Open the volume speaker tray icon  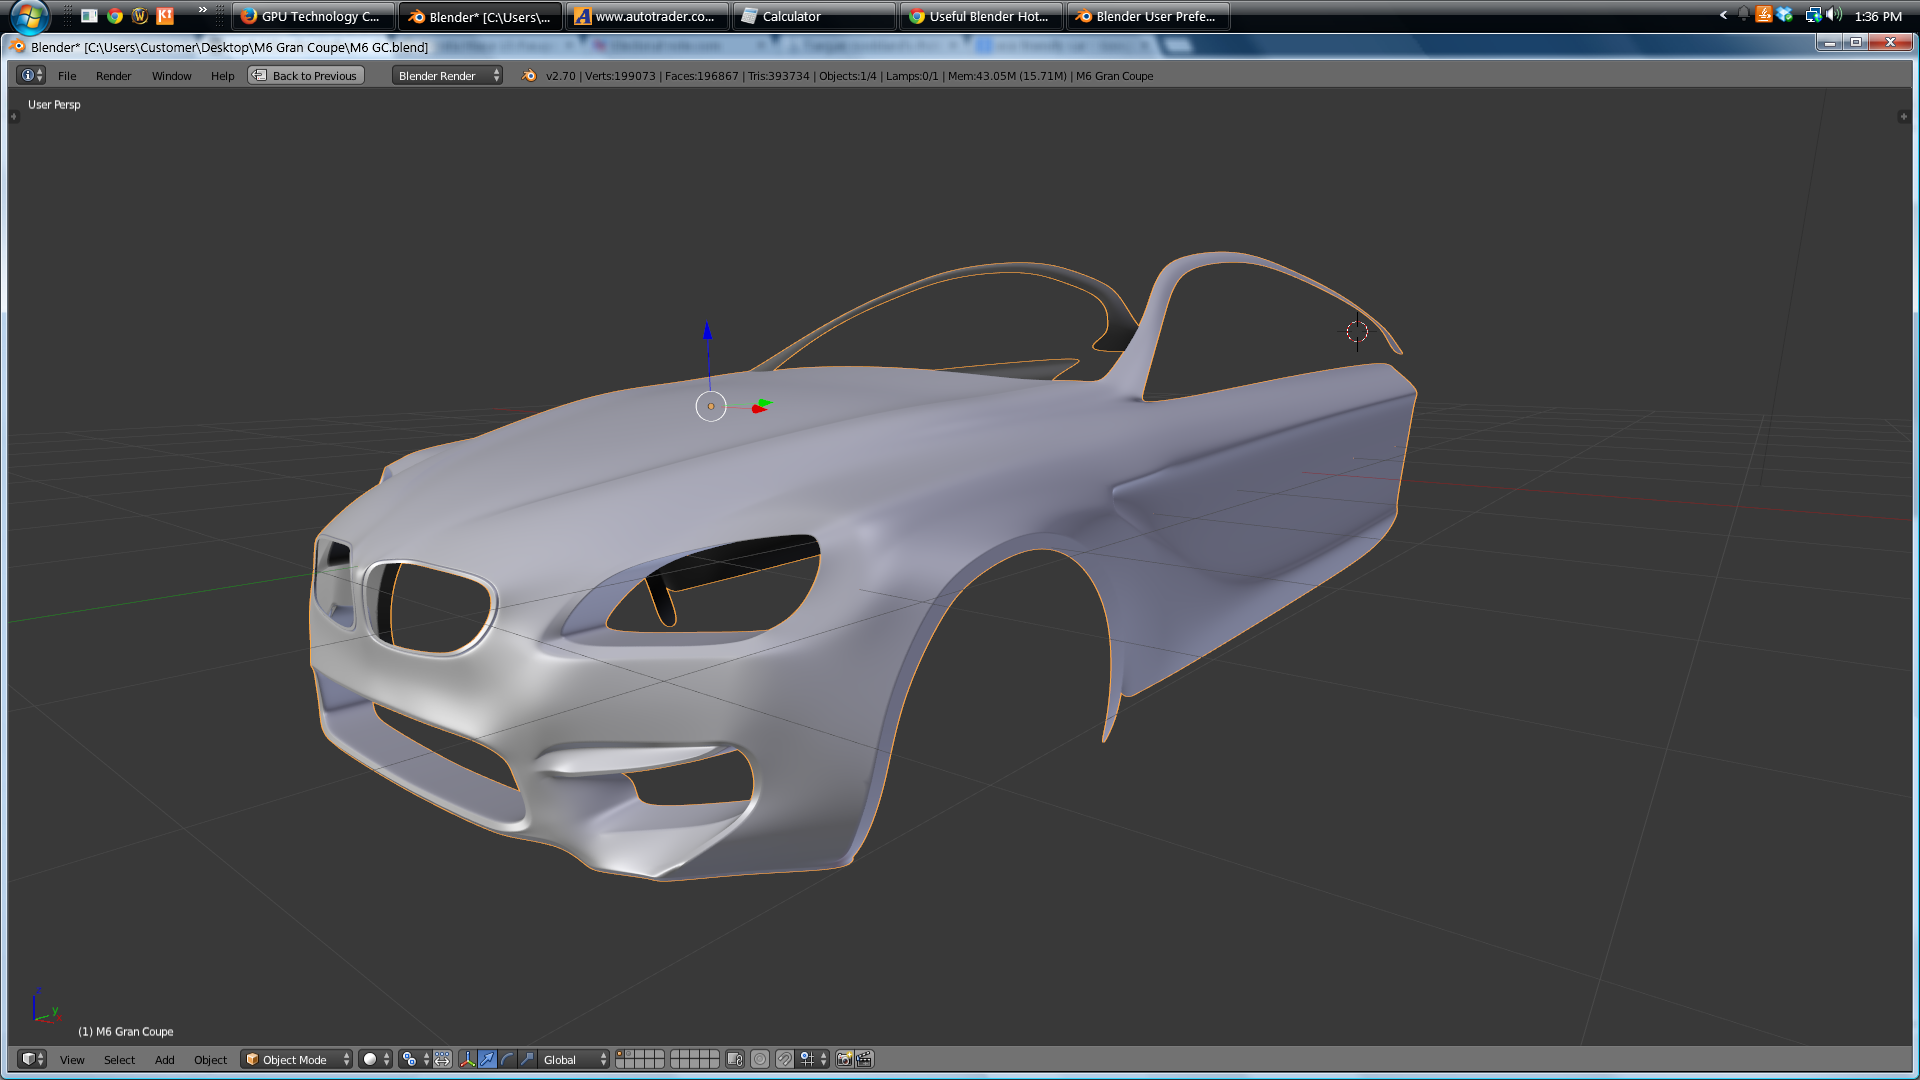(x=1834, y=14)
